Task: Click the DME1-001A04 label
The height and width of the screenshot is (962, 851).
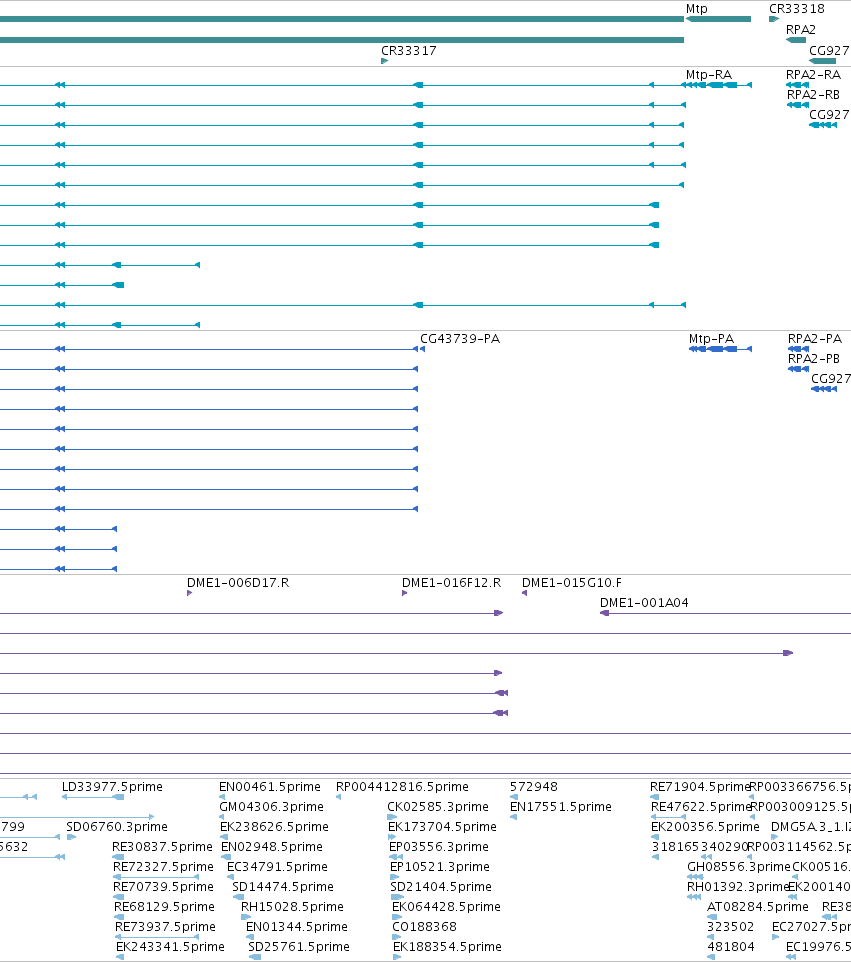Action: (644, 602)
